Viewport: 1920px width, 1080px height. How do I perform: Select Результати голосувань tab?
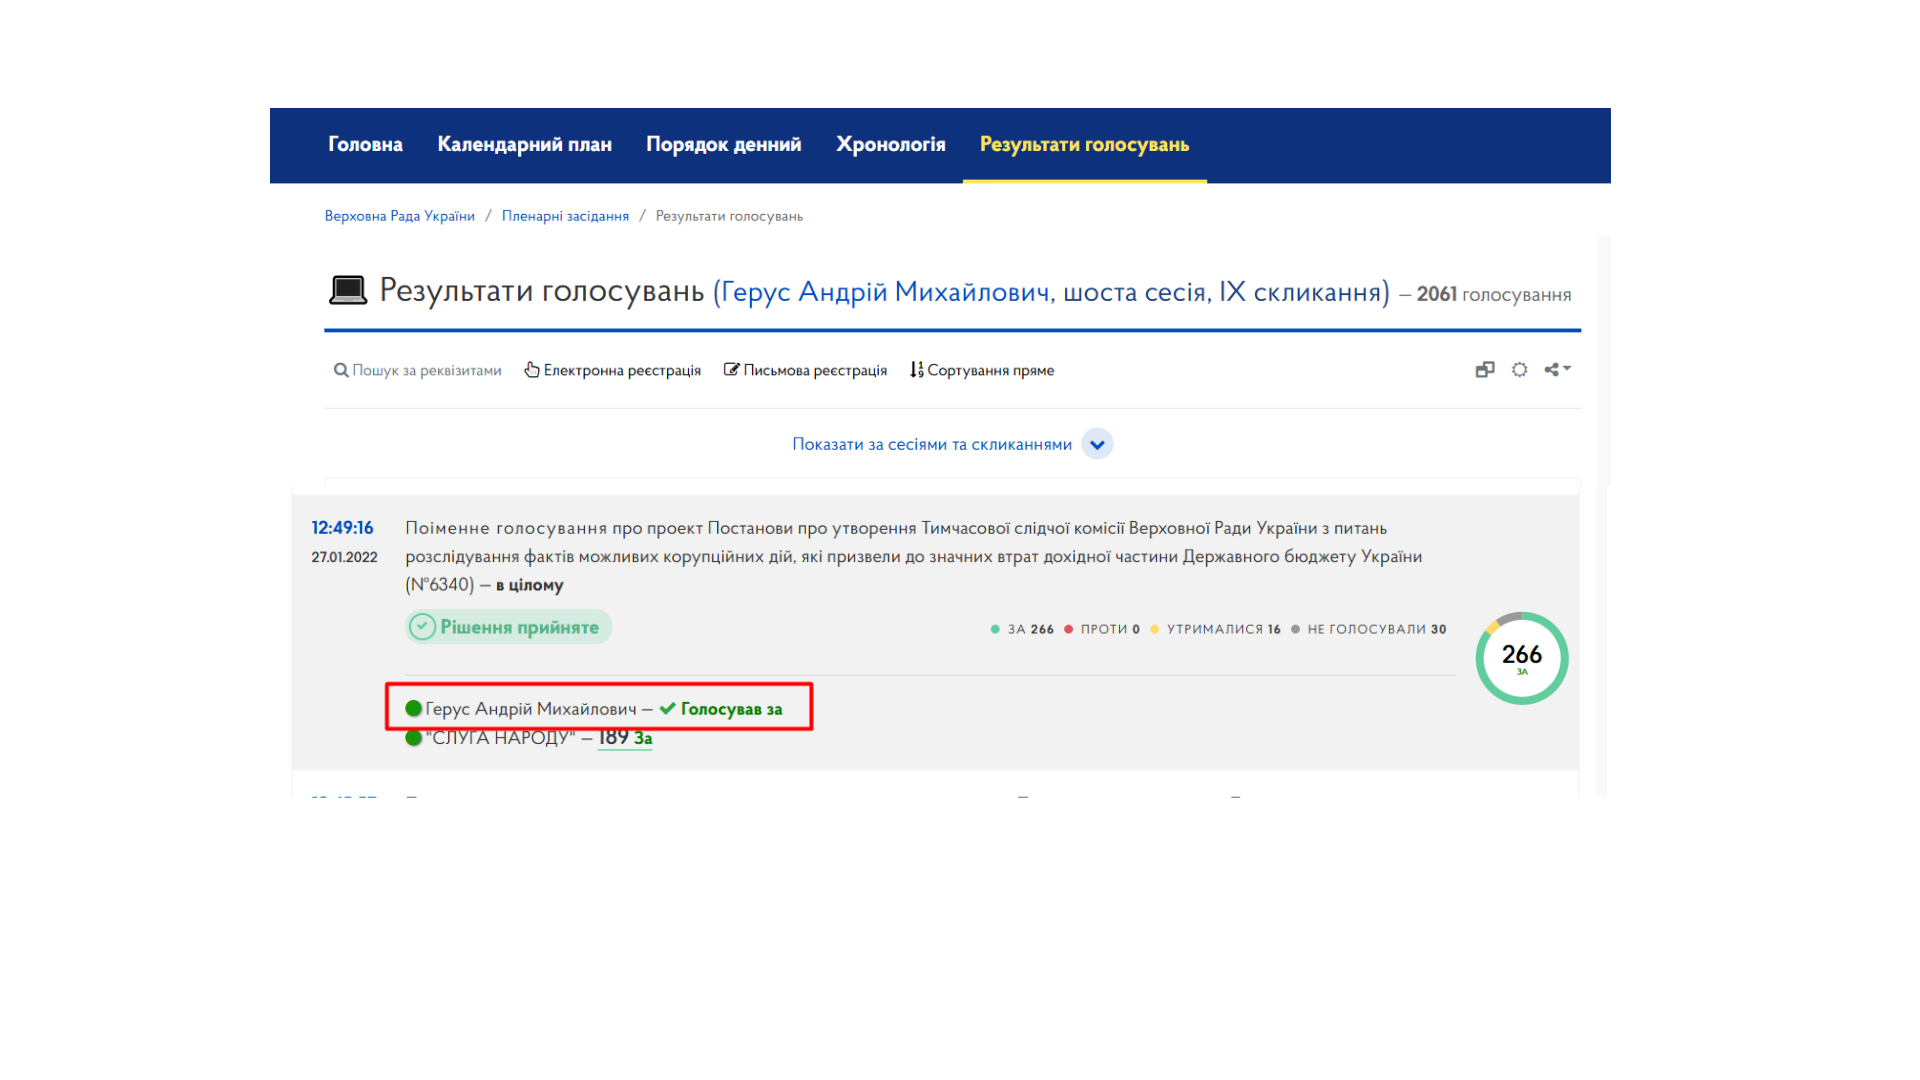pyautogui.click(x=1084, y=144)
